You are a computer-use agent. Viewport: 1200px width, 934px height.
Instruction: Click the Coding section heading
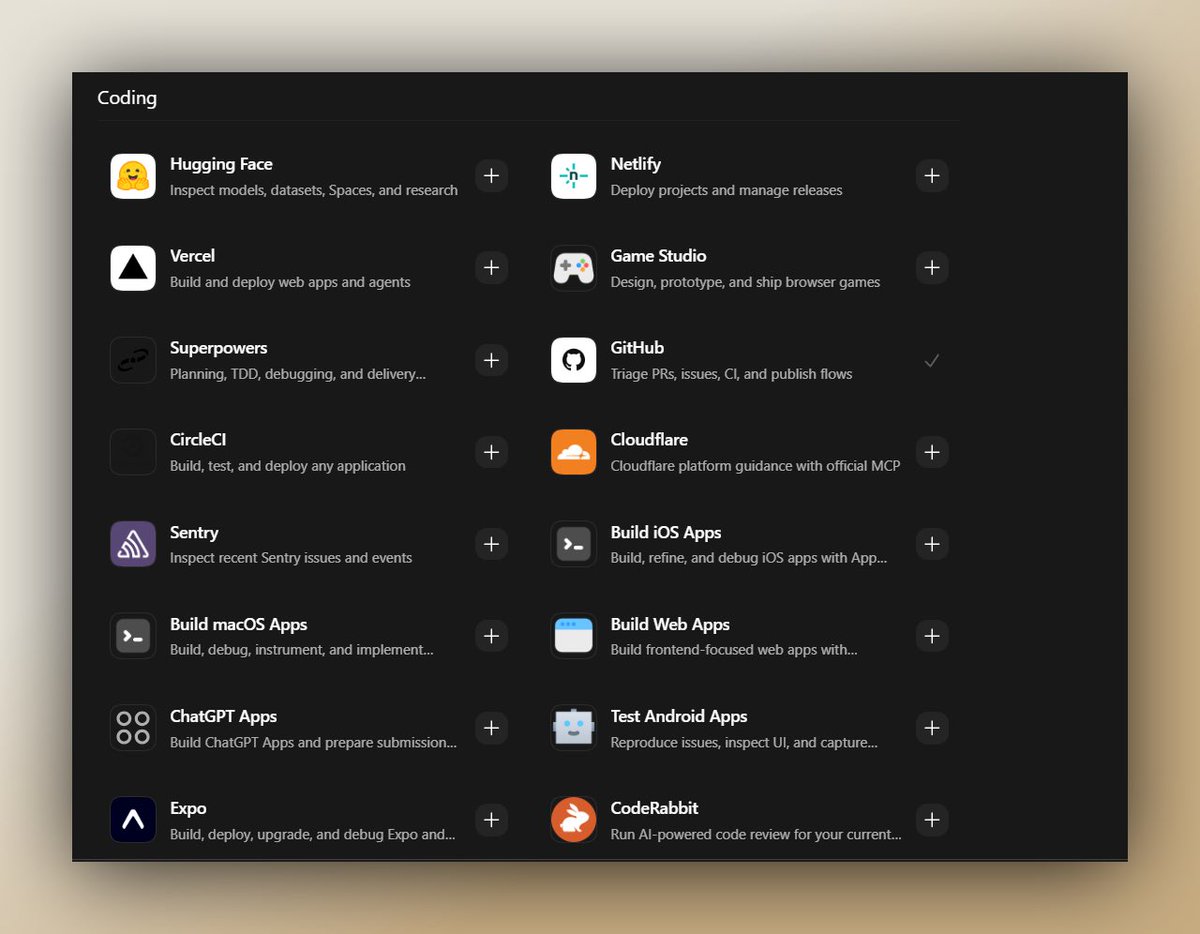(127, 98)
